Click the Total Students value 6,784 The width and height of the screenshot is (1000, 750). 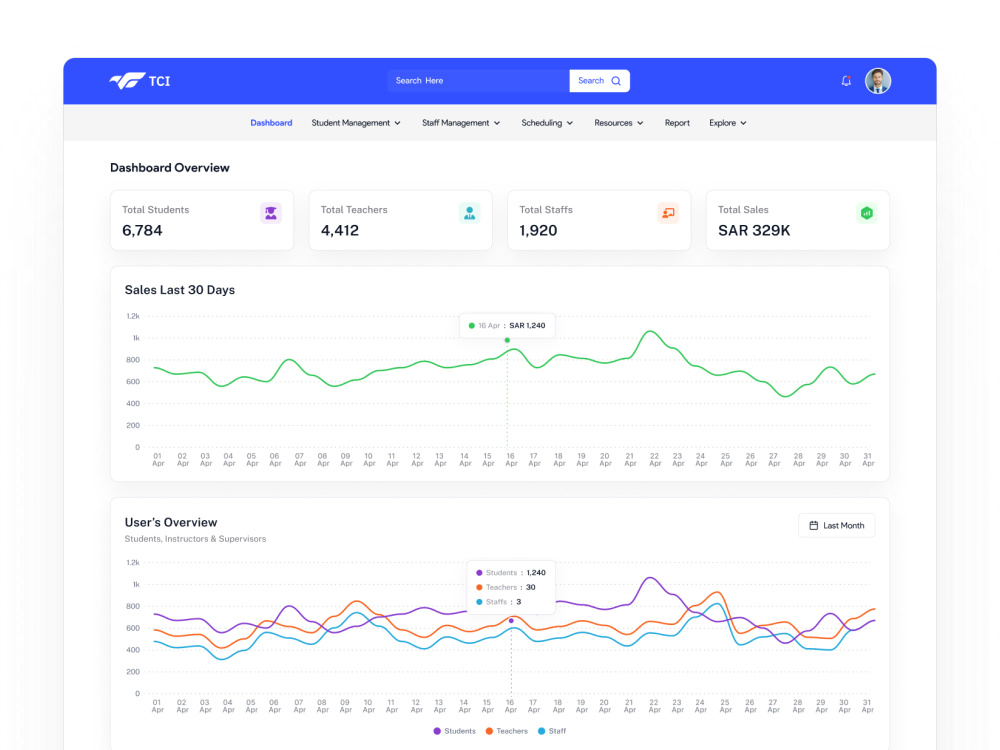142,231
